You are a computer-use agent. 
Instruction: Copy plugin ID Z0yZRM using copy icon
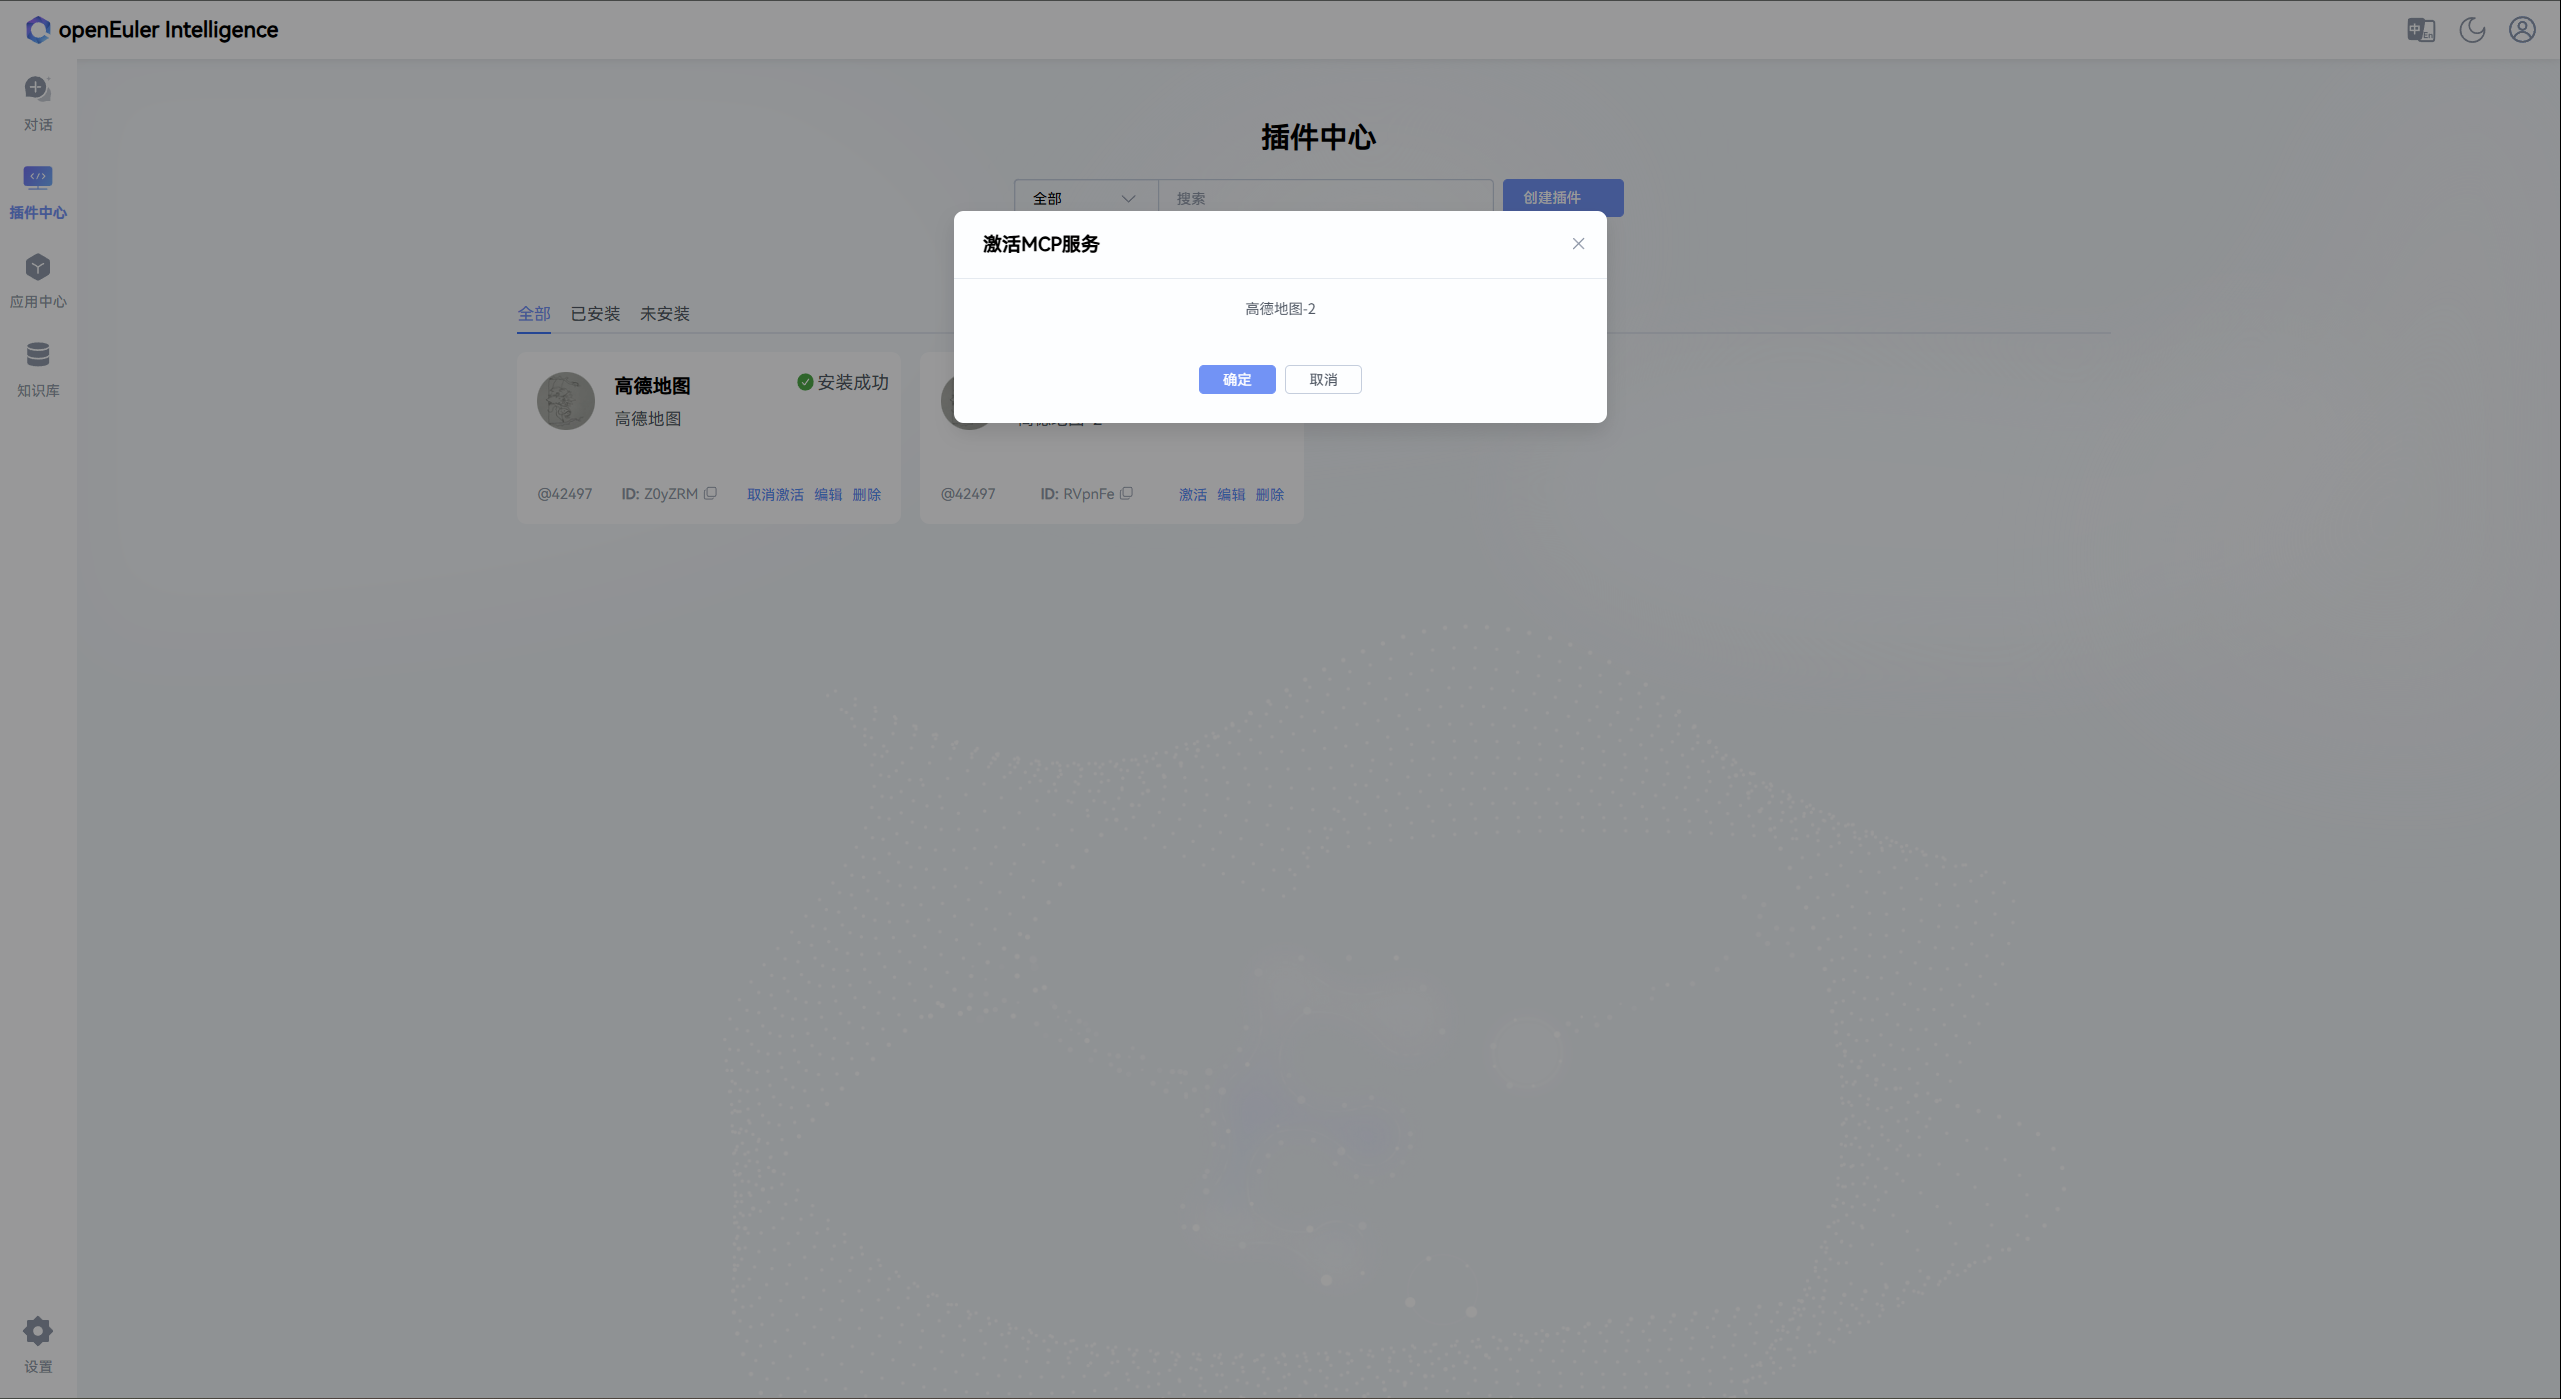coord(710,492)
